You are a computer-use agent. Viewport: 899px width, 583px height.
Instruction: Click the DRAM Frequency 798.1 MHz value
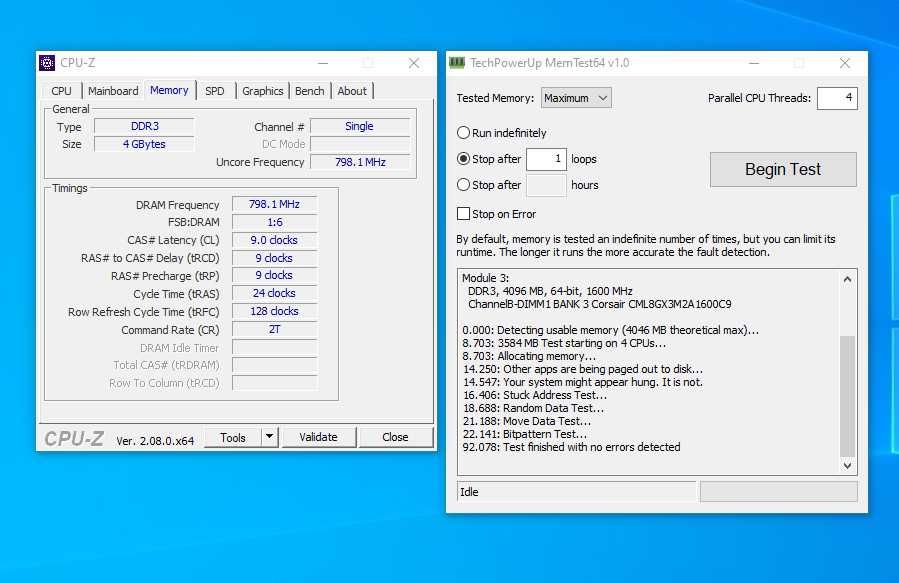pos(274,204)
